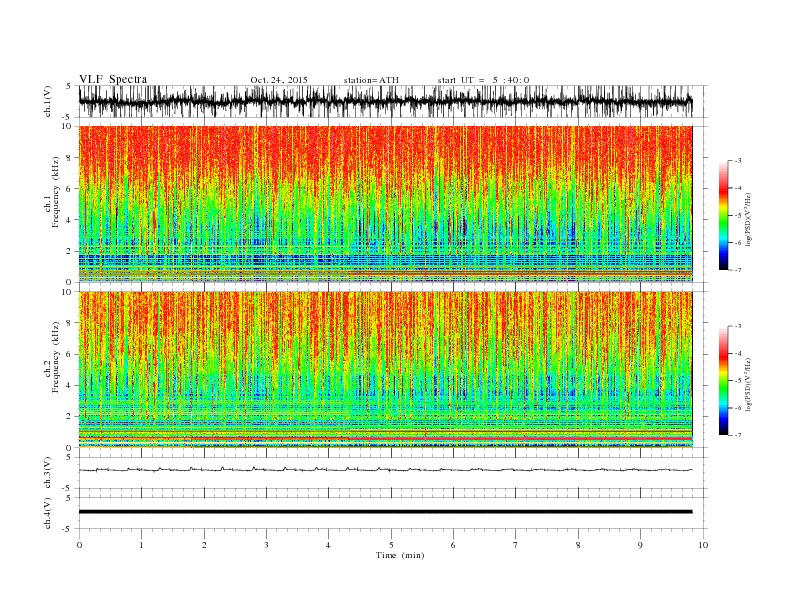Click inside the ch.2 spectrogram panel
The image size is (792, 612).
(x=385, y=369)
